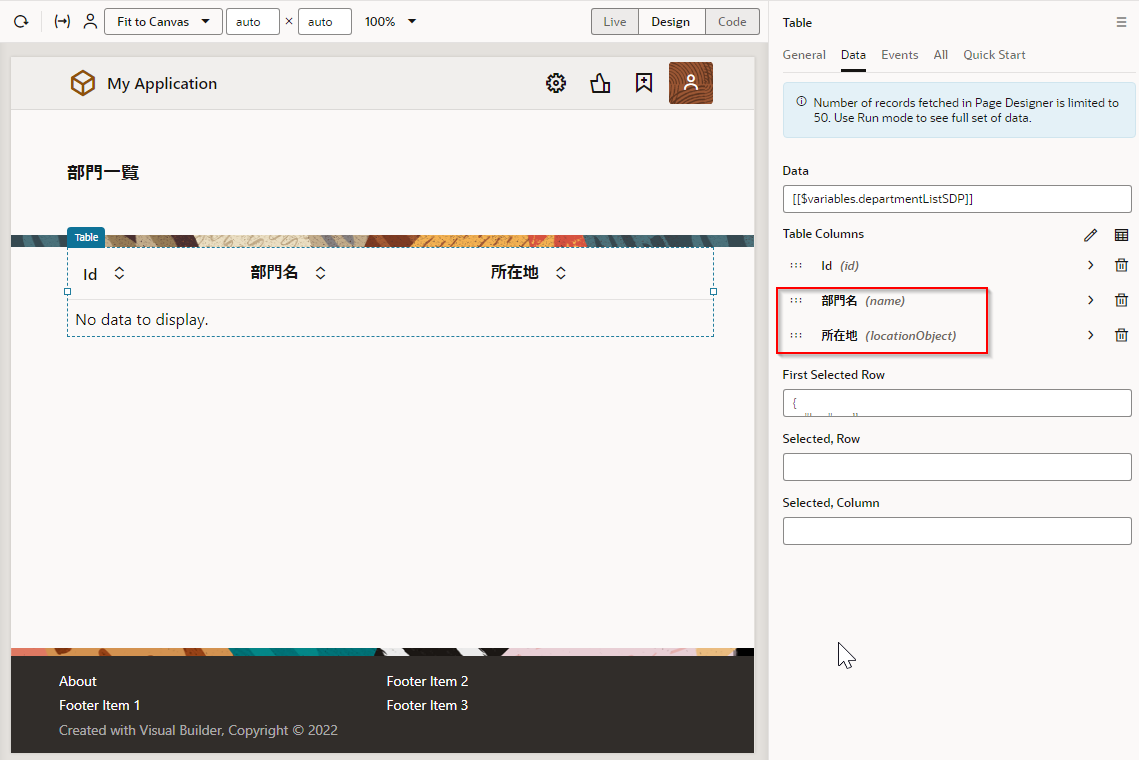
Task: Click the page input parameters icon
Action: [x=62, y=21]
